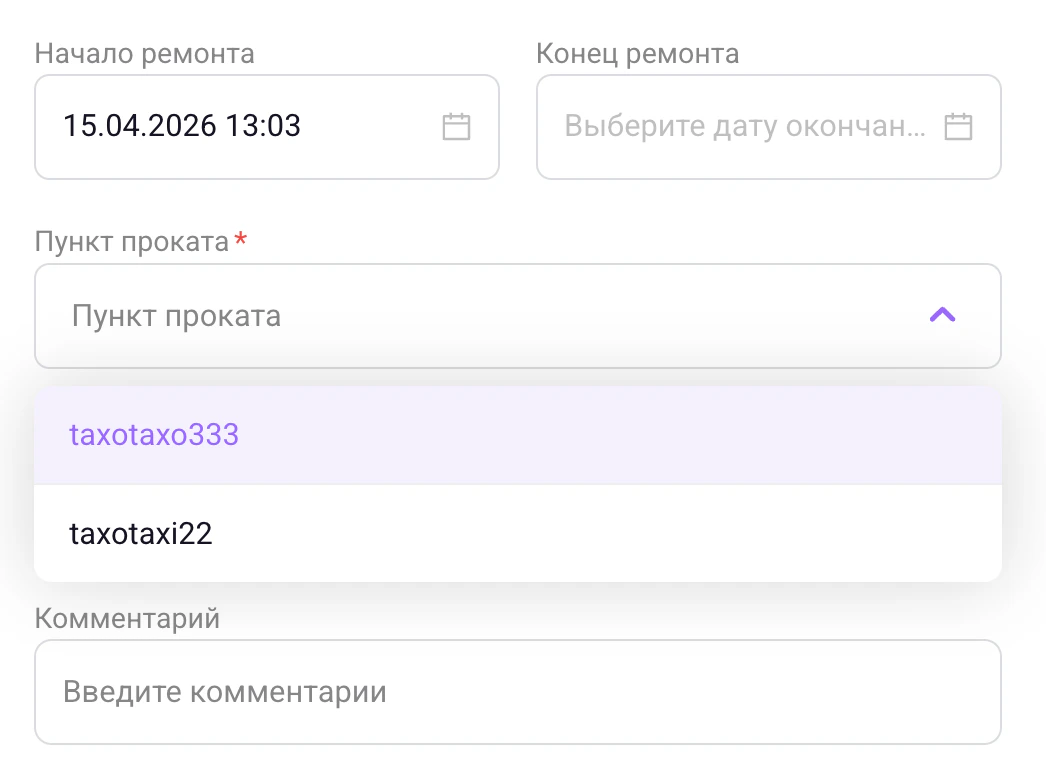This screenshot has height=760, width=1046.
Task: Open repair start date picker via calendar icon
Action: (456, 126)
